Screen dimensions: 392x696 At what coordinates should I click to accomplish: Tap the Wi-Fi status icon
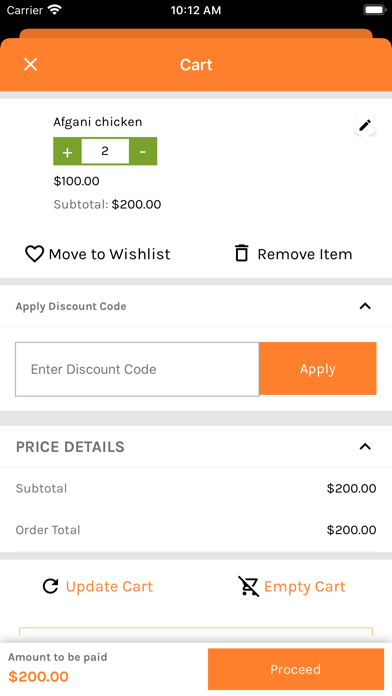(x=55, y=10)
